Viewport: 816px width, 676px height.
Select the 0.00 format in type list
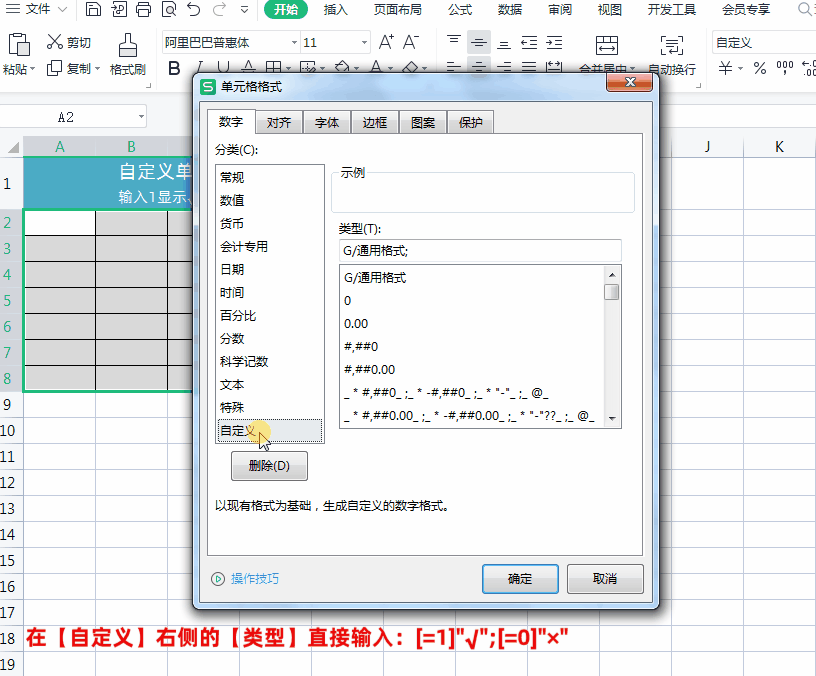[x=473, y=324]
